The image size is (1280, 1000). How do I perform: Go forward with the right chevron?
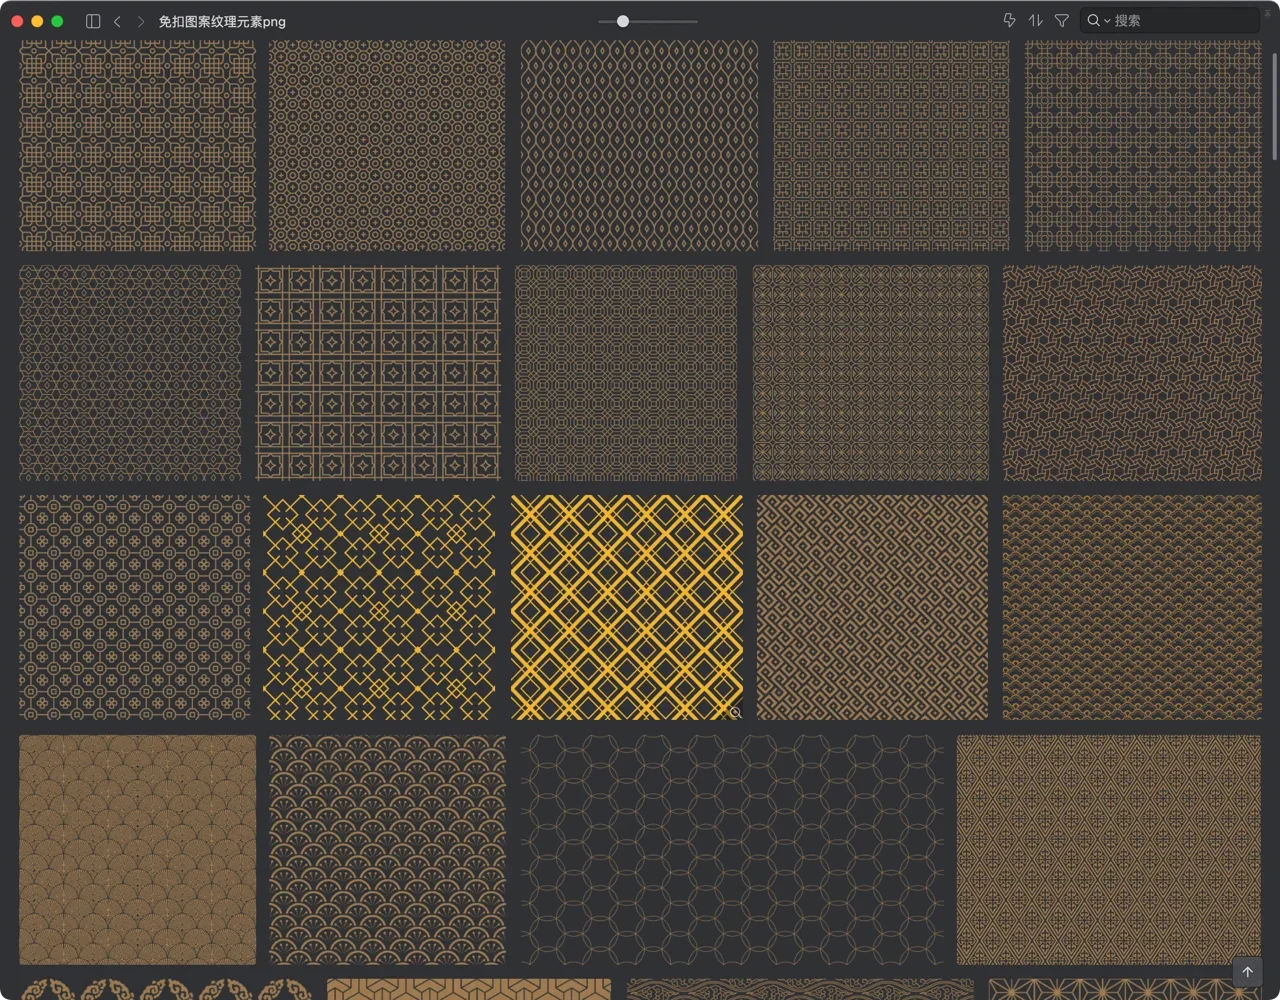(x=141, y=21)
